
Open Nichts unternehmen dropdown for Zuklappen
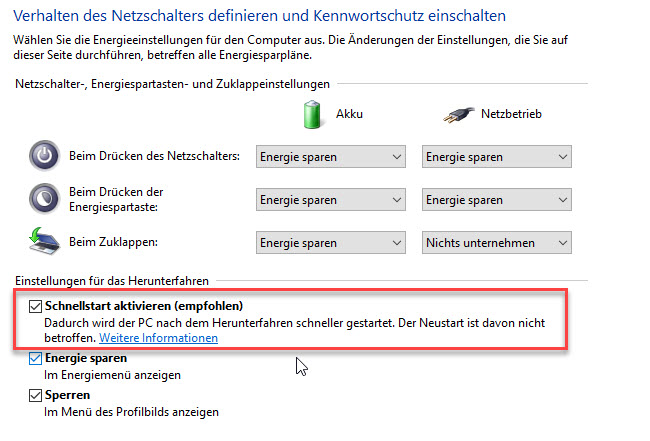coord(497,242)
